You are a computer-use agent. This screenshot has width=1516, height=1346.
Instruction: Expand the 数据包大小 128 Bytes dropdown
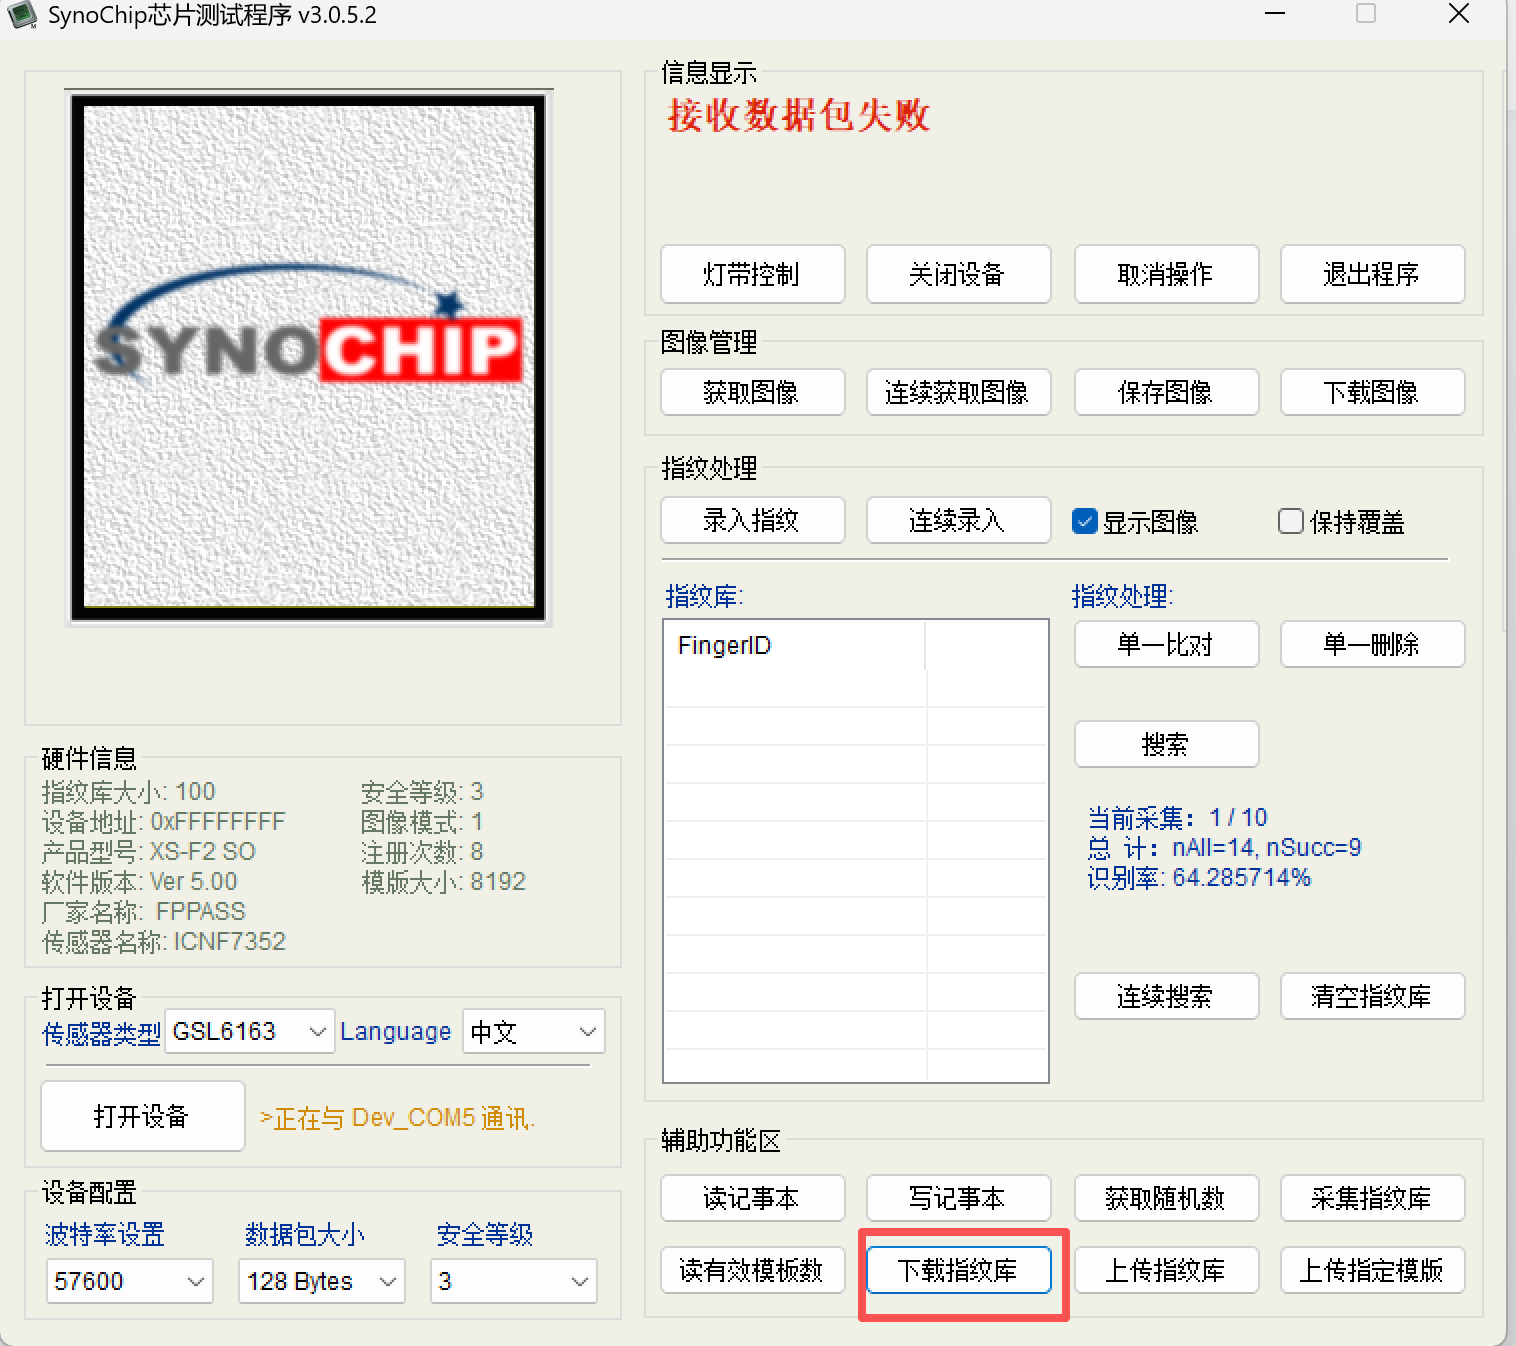[x=321, y=1281]
